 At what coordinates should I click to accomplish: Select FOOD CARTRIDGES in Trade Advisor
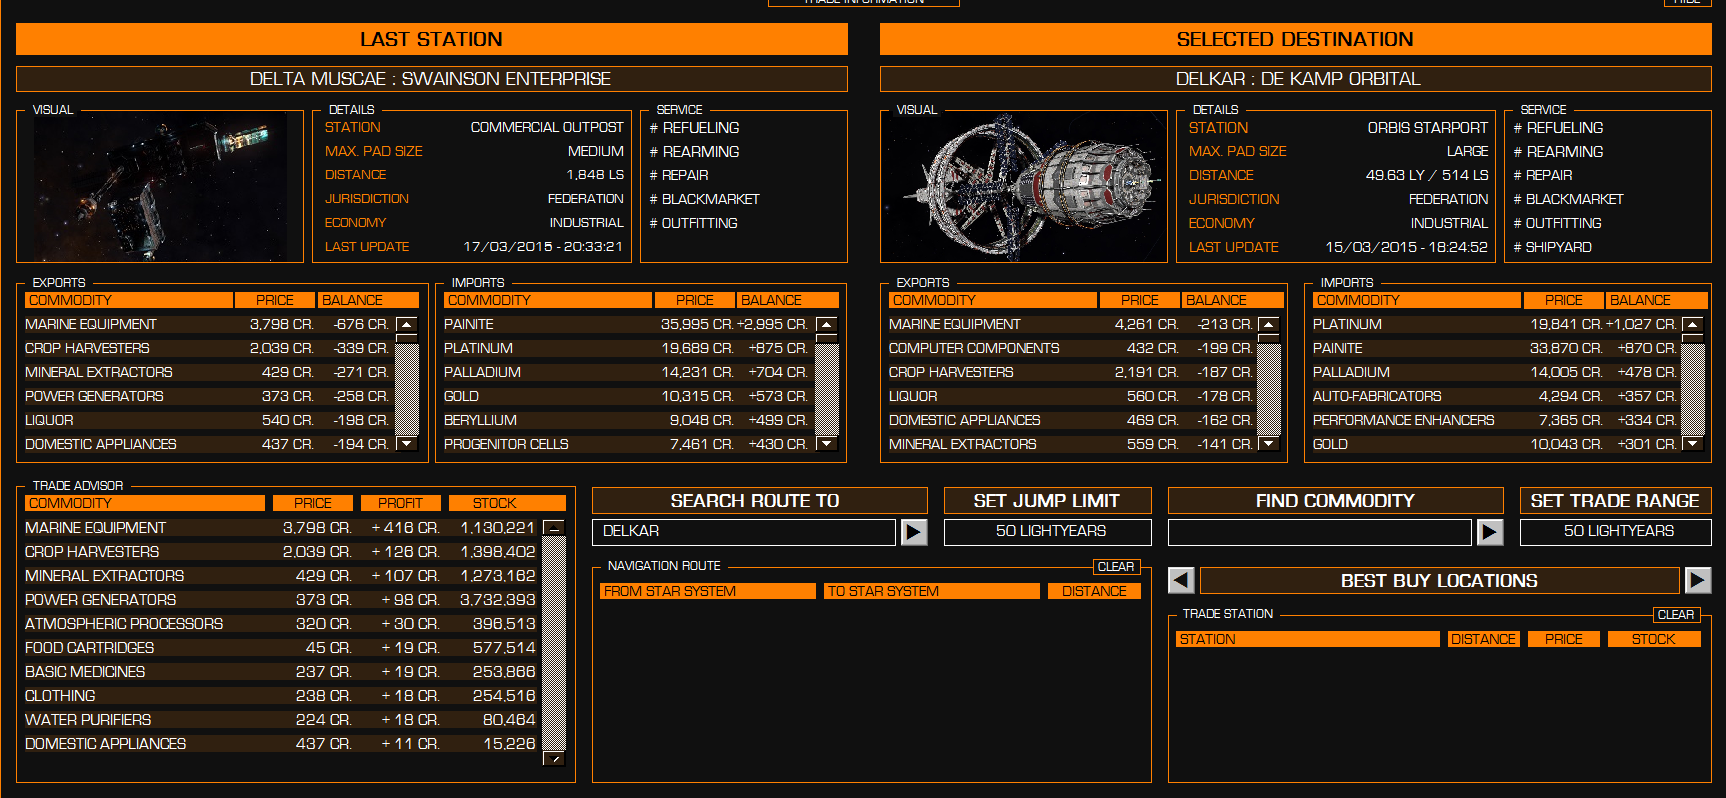coord(282,648)
